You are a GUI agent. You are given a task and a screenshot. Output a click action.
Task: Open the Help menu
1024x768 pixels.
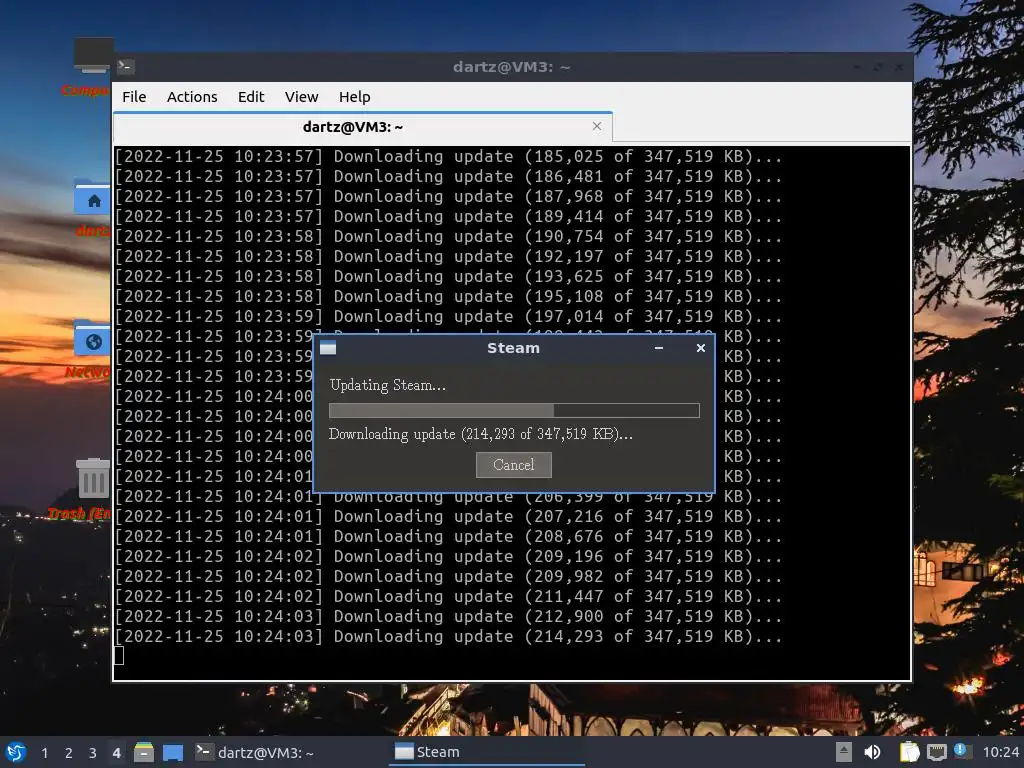[355, 97]
